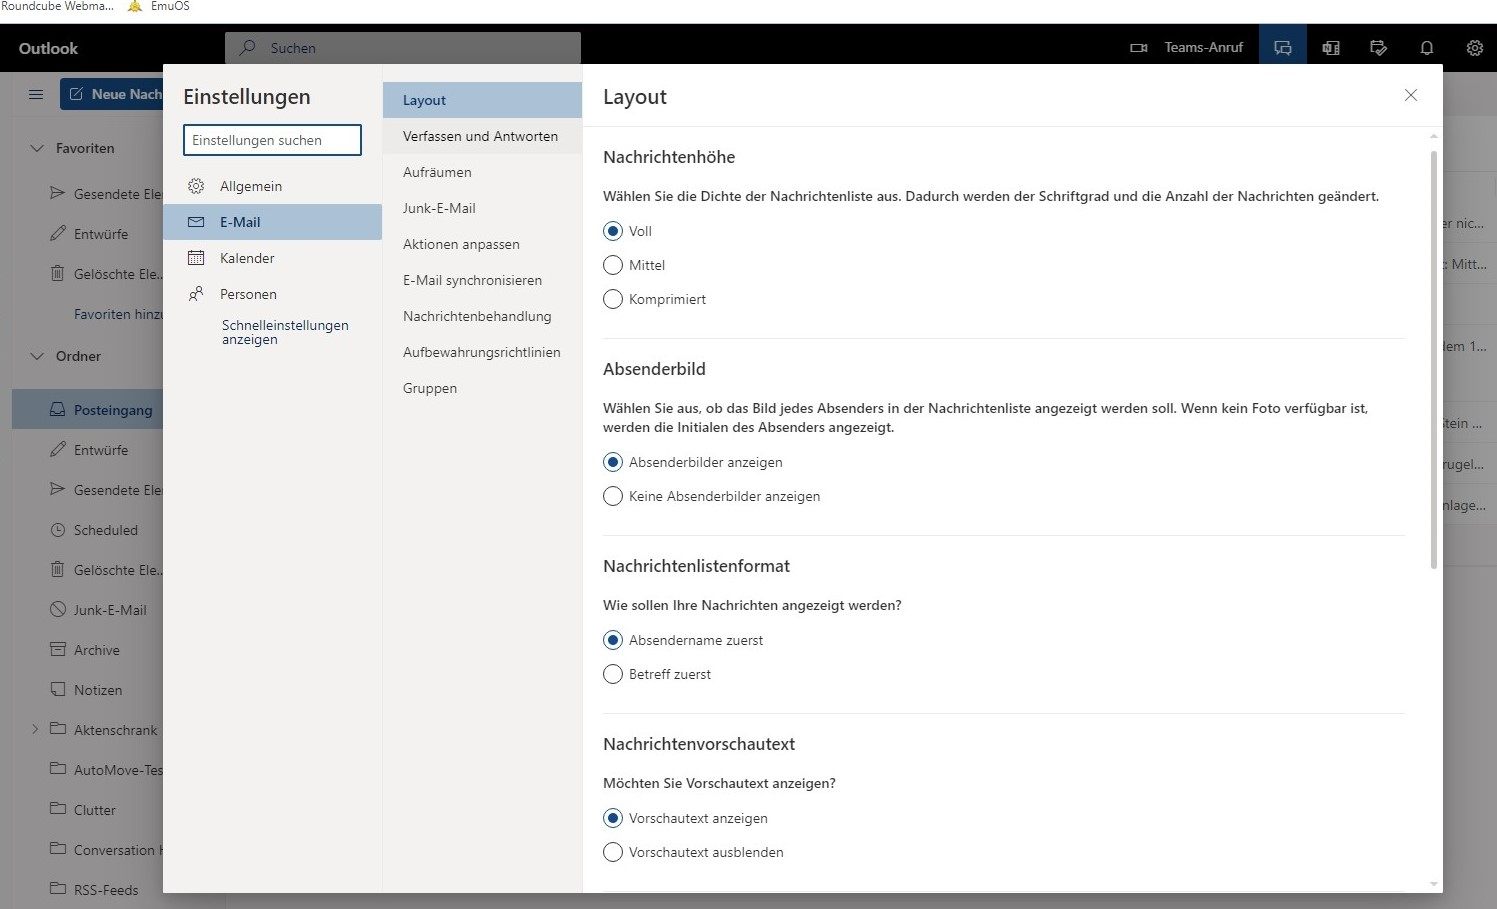This screenshot has width=1497, height=909.
Task: Open Verfassen und Antworten settings
Action: click(x=482, y=136)
